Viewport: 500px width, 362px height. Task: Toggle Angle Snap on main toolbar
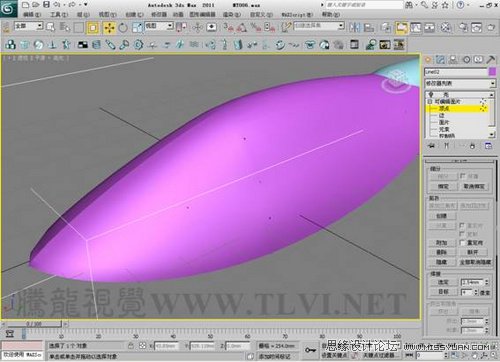click(242, 28)
